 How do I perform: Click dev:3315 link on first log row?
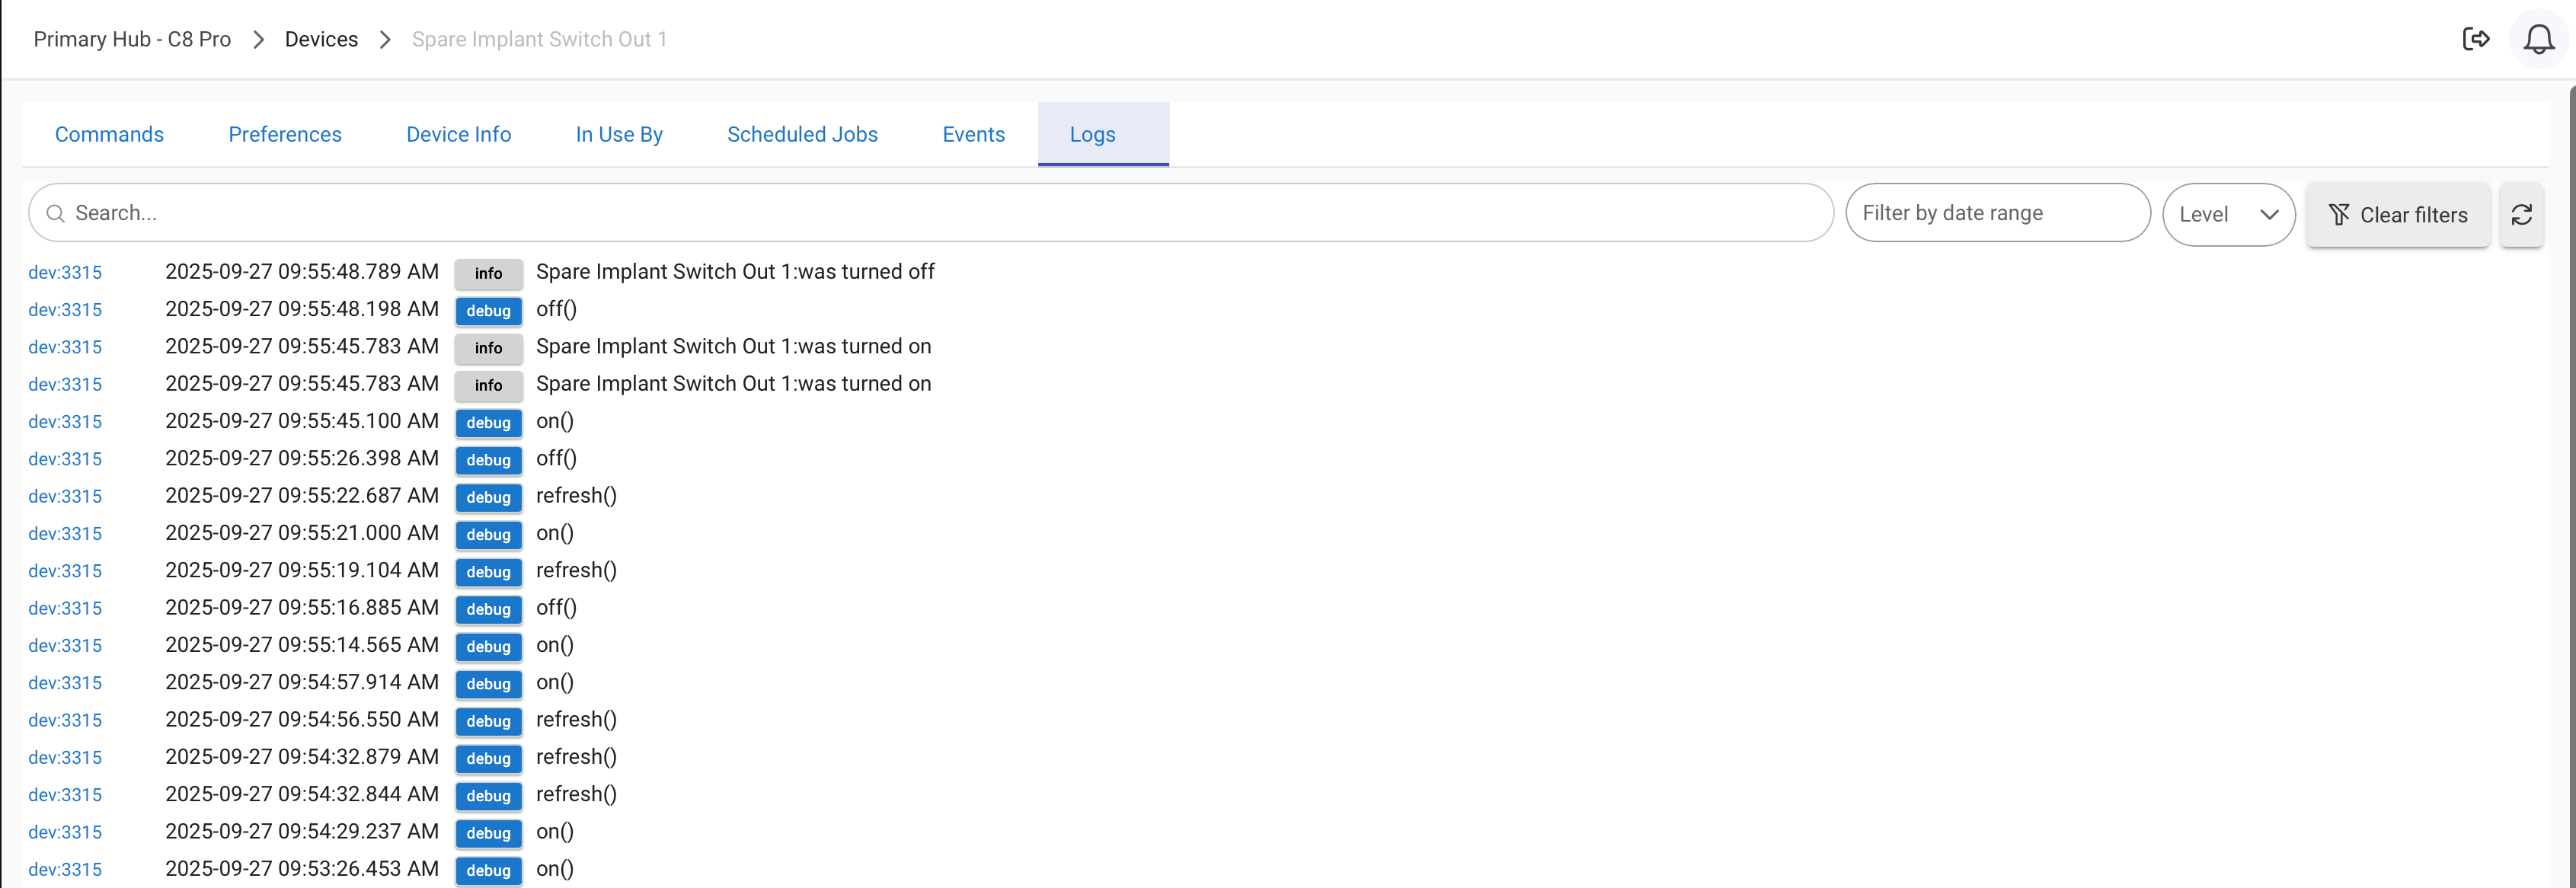point(65,272)
